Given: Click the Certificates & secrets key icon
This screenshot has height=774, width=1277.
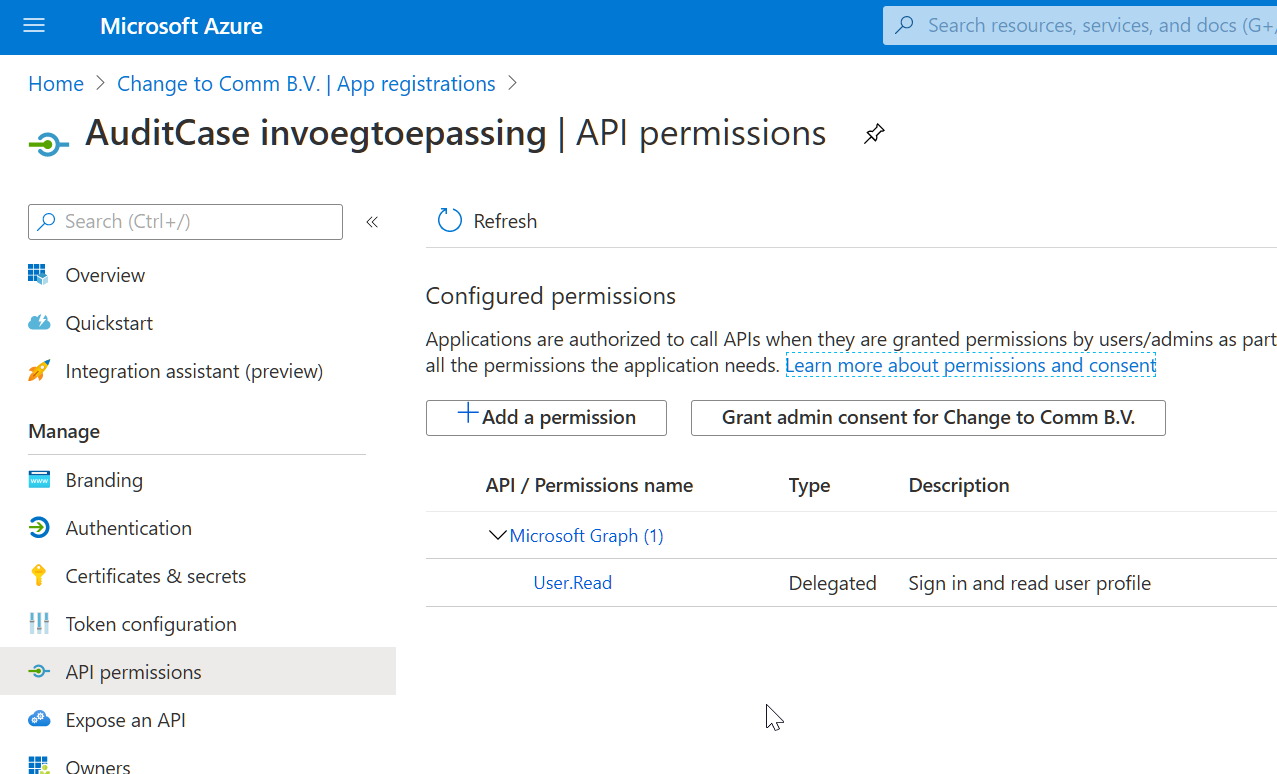Looking at the screenshot, I should [x=38, y=576].
